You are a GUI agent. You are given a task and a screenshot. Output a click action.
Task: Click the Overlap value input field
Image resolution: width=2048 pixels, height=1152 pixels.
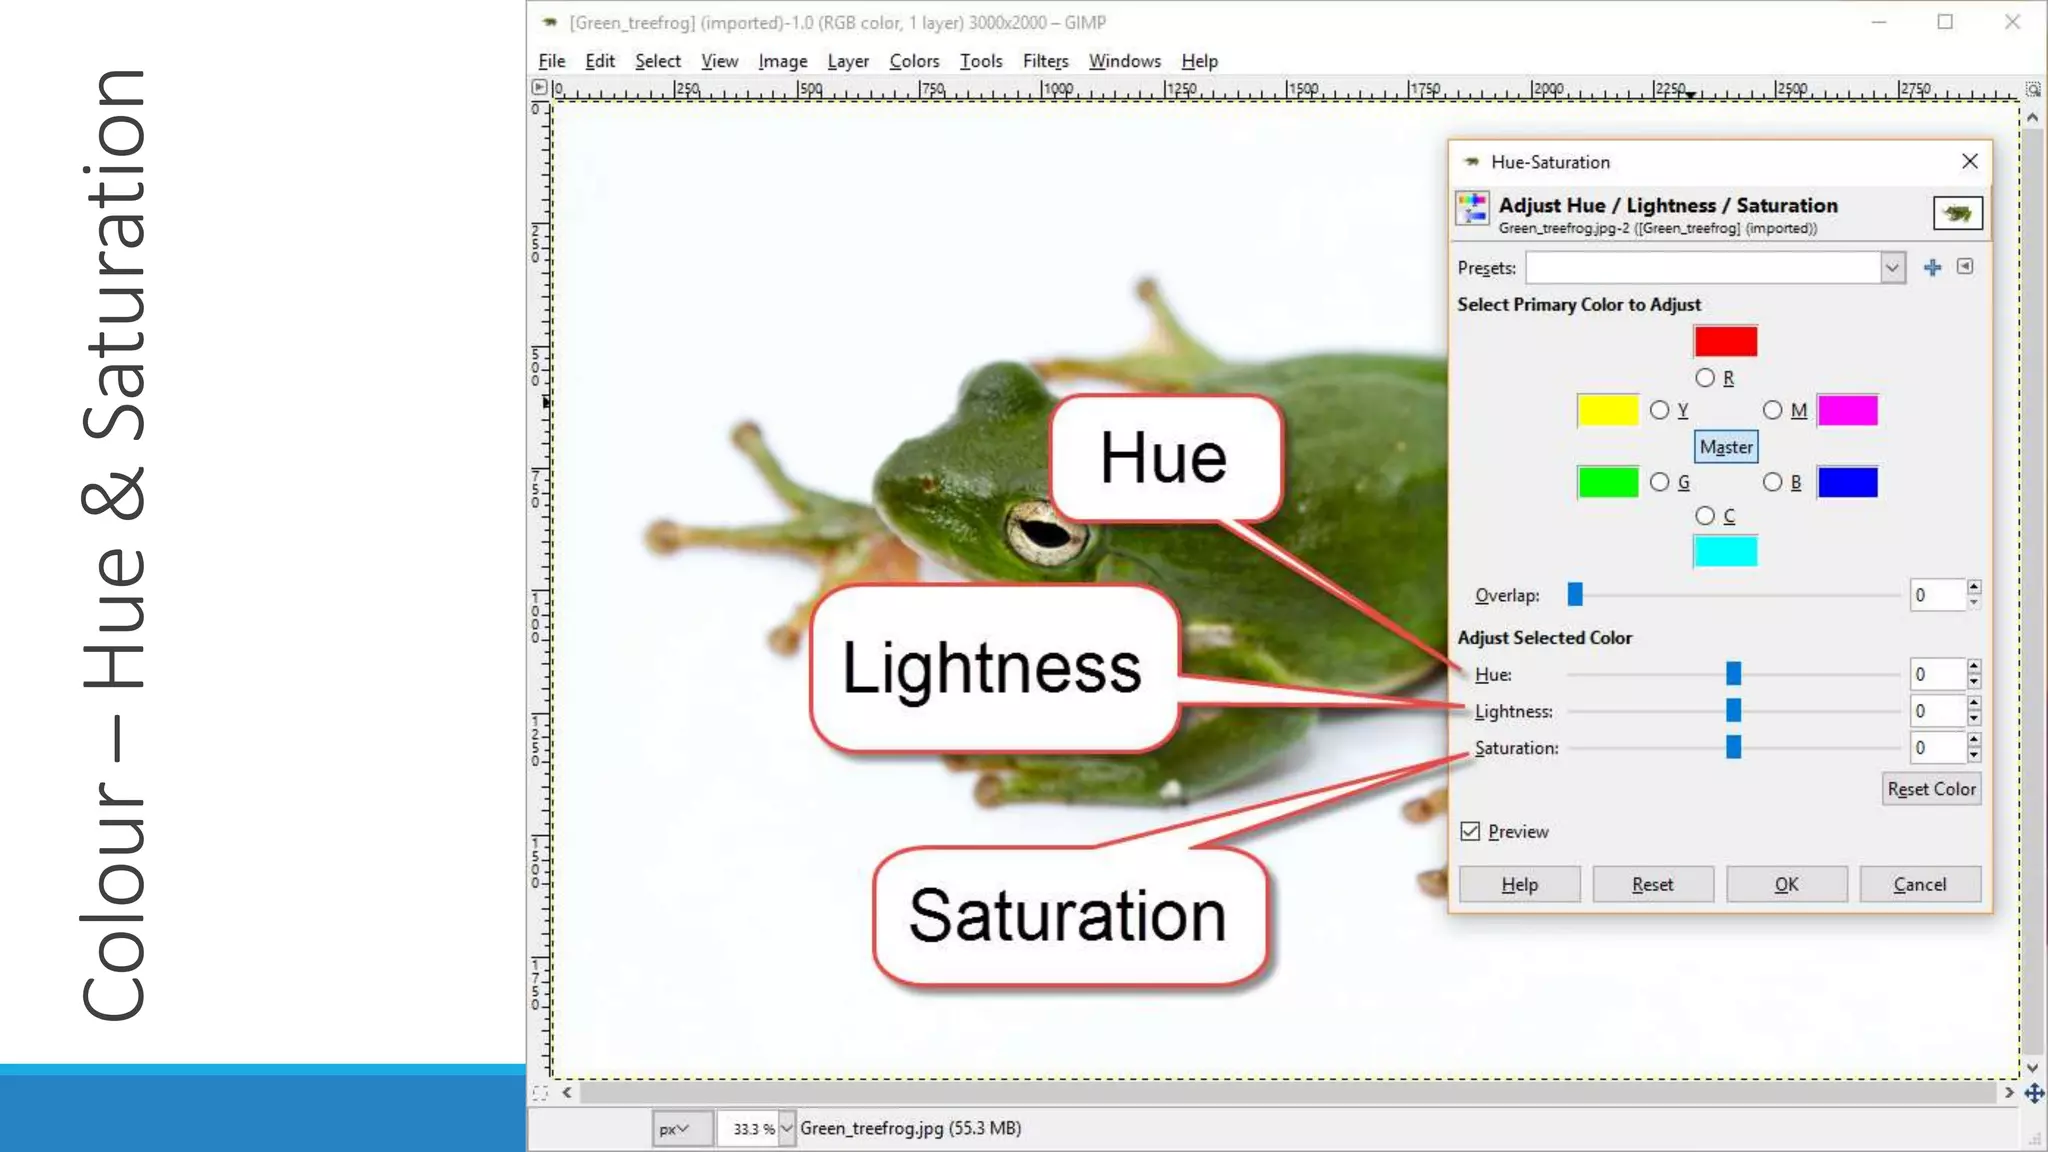[1937, 595]
